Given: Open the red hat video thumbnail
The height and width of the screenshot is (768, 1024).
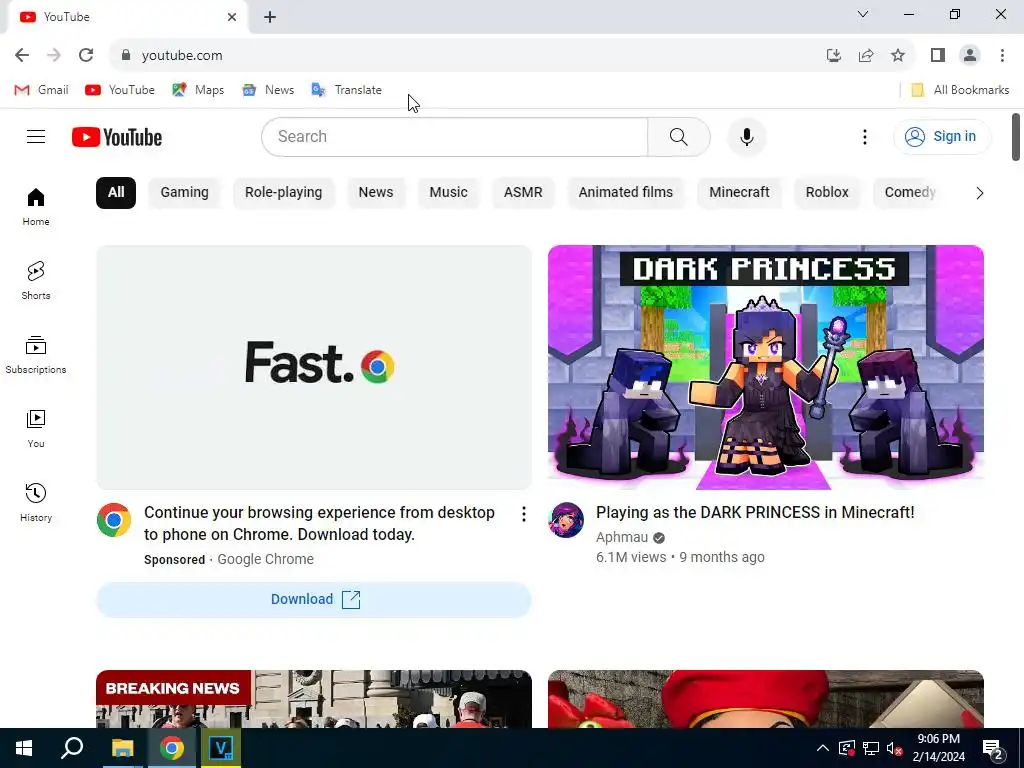Looking at the screenshot, I should click(766, 699).
